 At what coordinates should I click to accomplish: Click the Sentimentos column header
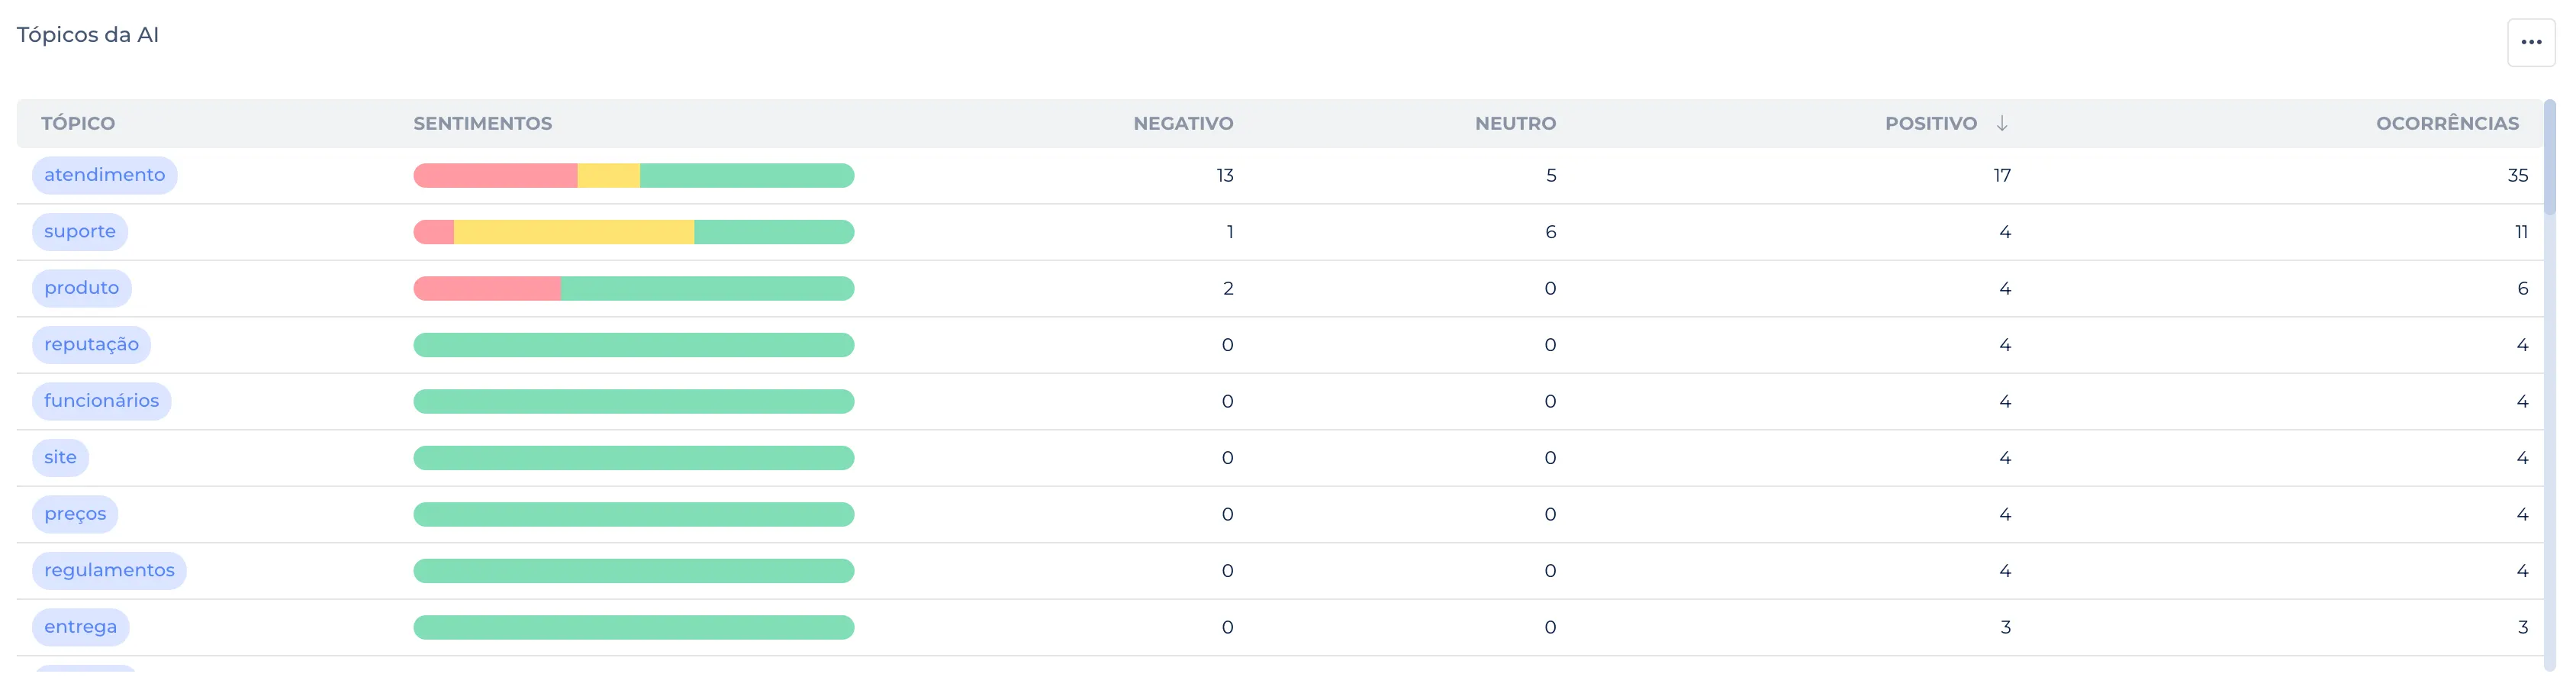(482, 123)
